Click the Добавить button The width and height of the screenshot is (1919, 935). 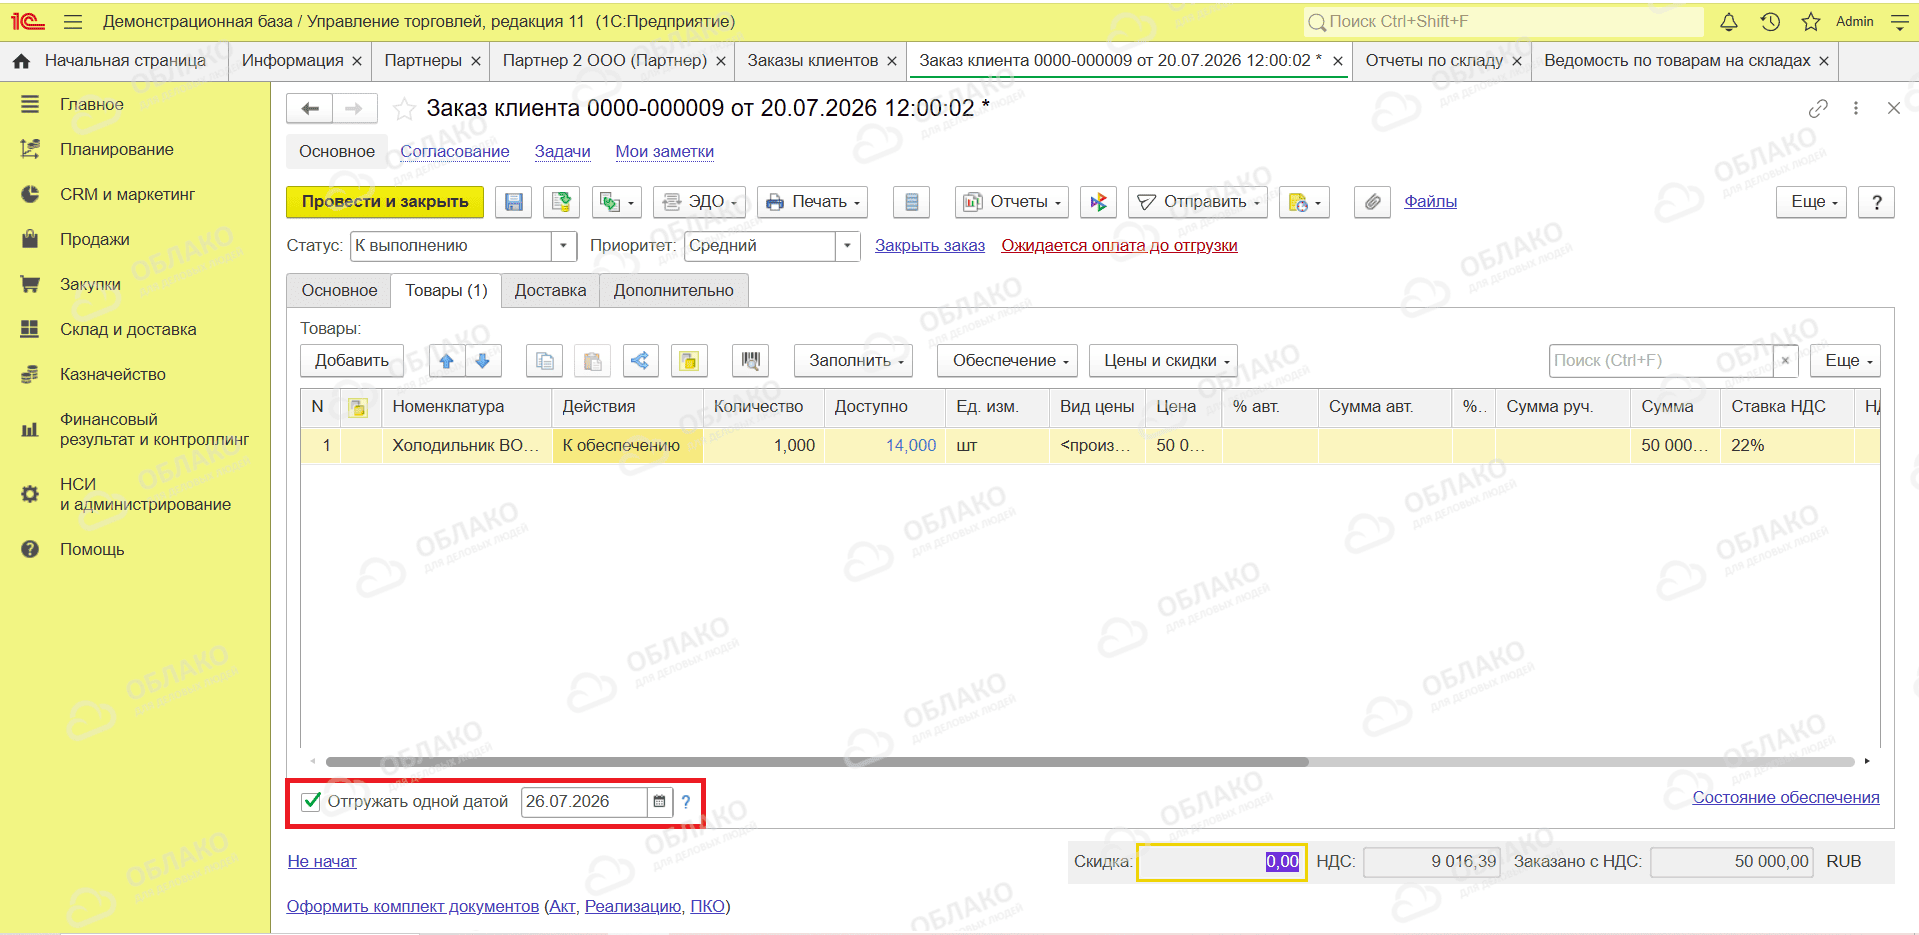[352, 361]
